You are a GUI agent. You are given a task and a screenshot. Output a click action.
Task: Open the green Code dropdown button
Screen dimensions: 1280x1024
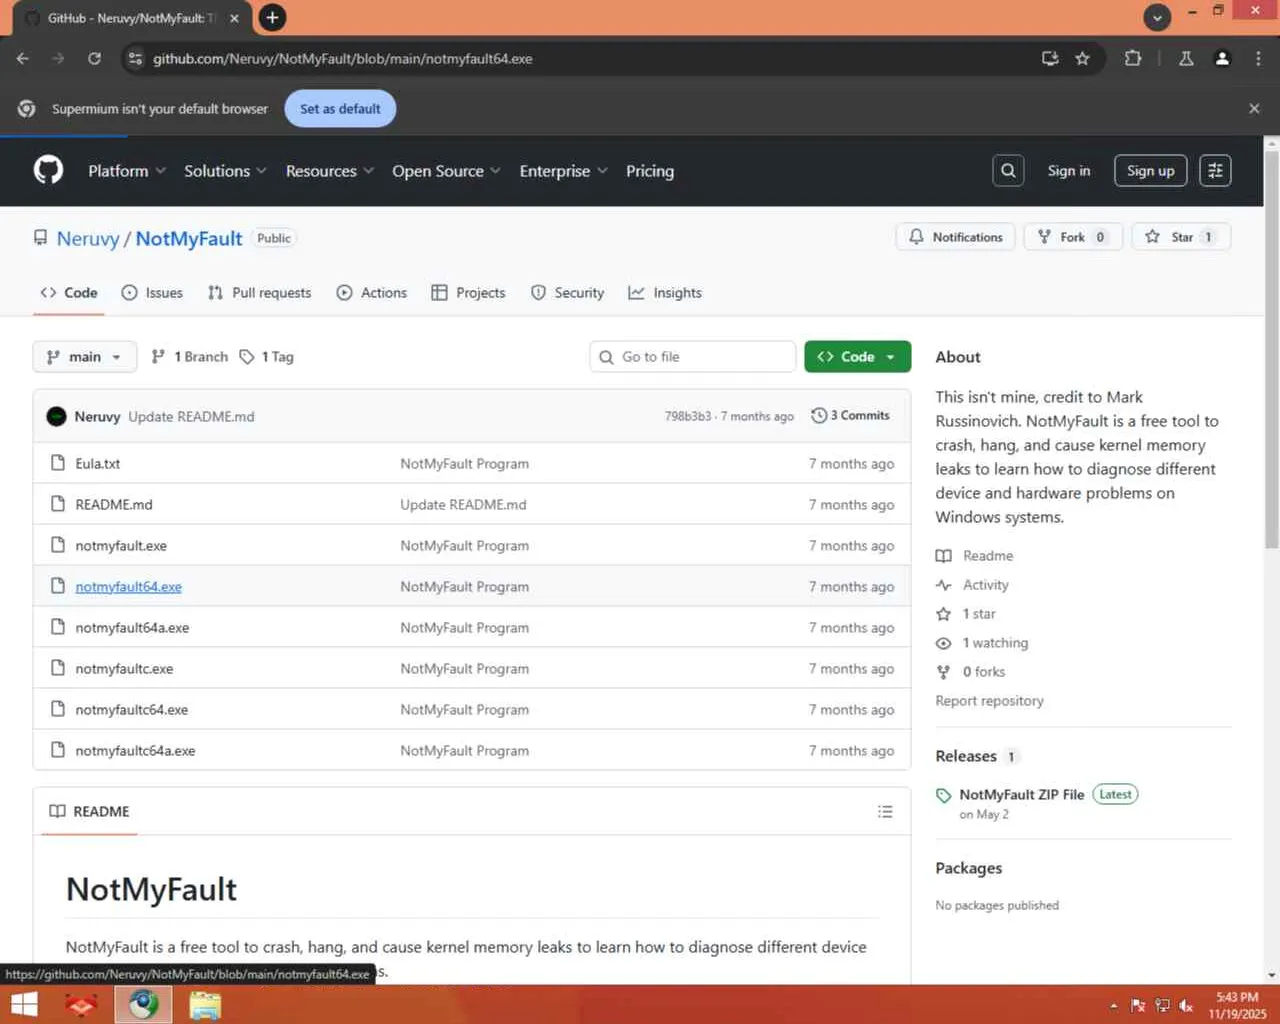click(857, 357)
